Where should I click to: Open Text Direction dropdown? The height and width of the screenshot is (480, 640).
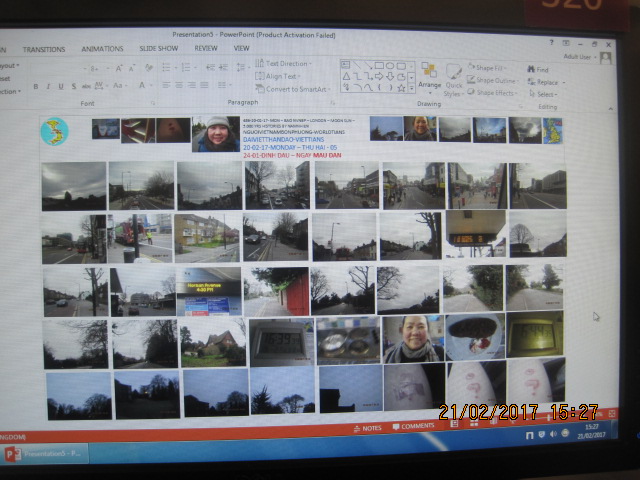pyautogui.click(x=283, y=63)
